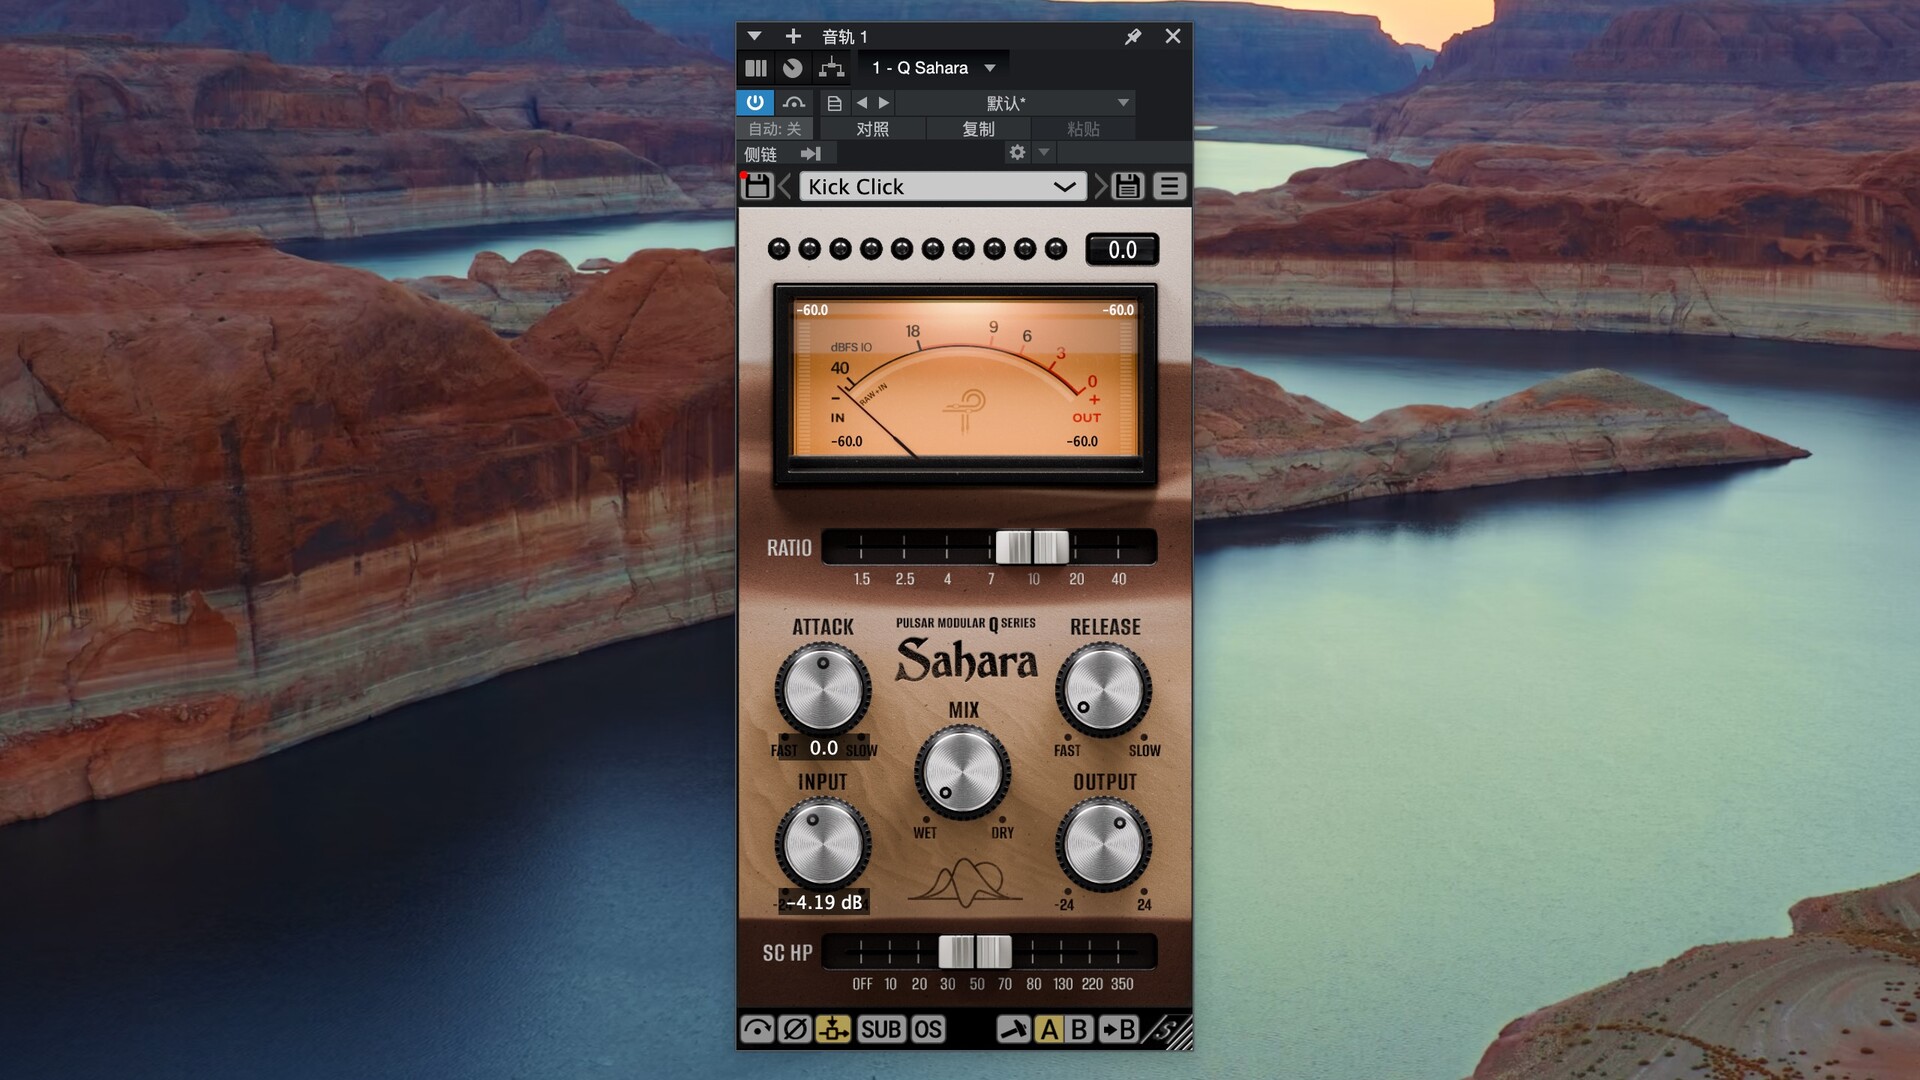Screen dimensions: 1920x1080
Task: Click the sidechain curve graphic icon
Action: (x=964, y=881)
